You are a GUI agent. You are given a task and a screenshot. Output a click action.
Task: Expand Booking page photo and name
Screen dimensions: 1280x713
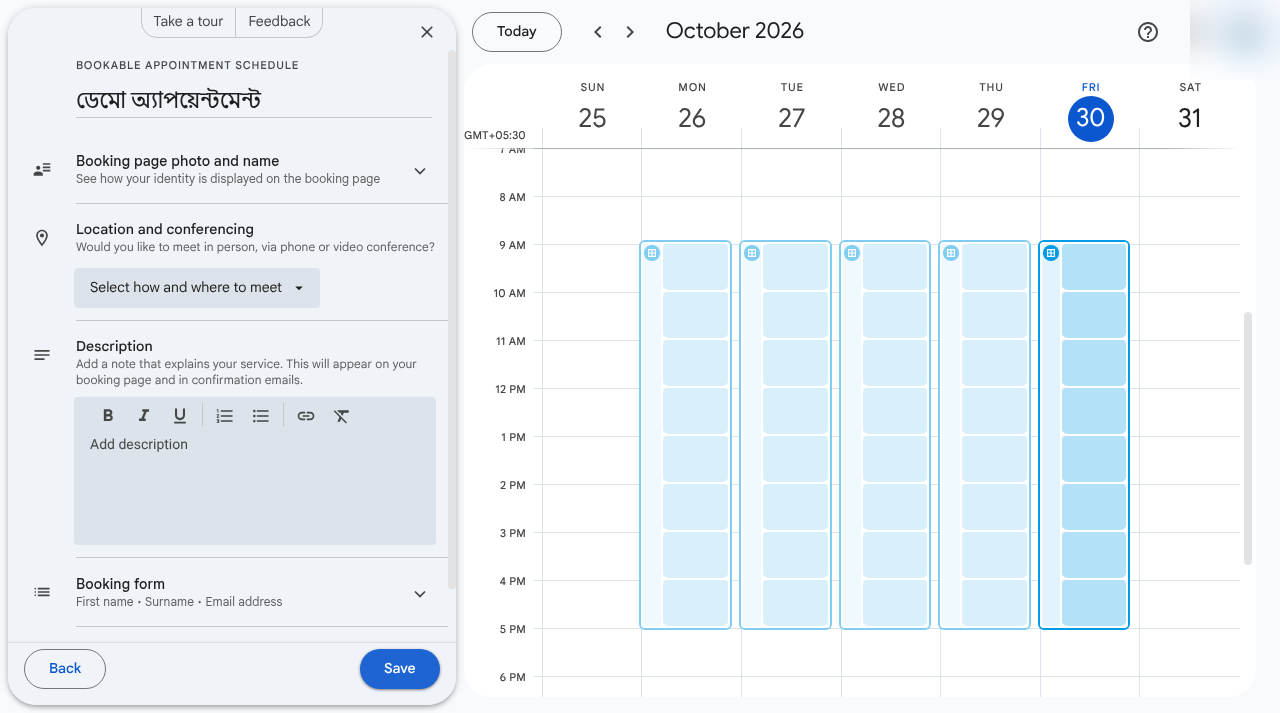pos(420,171)
